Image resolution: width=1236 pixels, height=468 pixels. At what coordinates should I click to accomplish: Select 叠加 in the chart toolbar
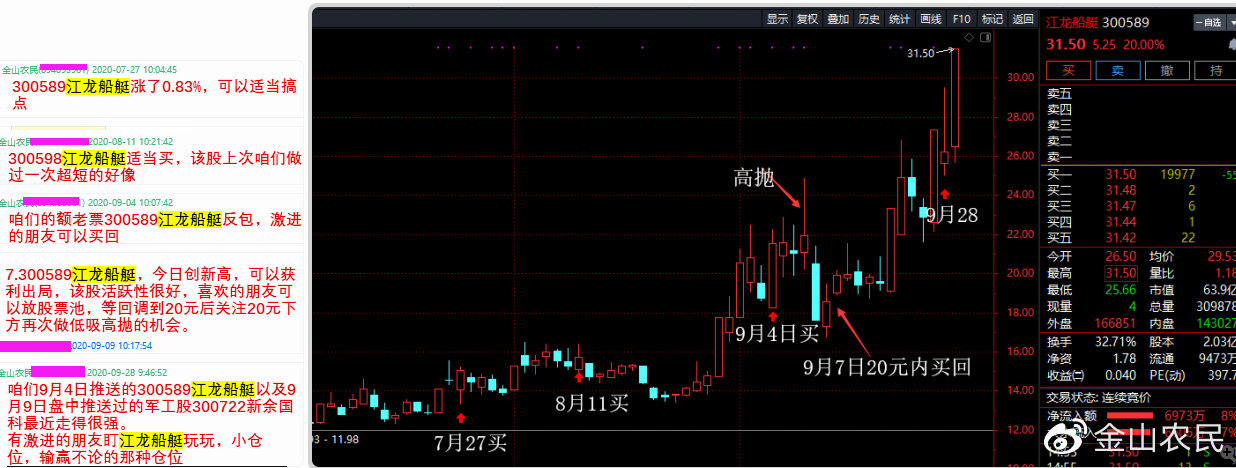click(x=838, y=18)
